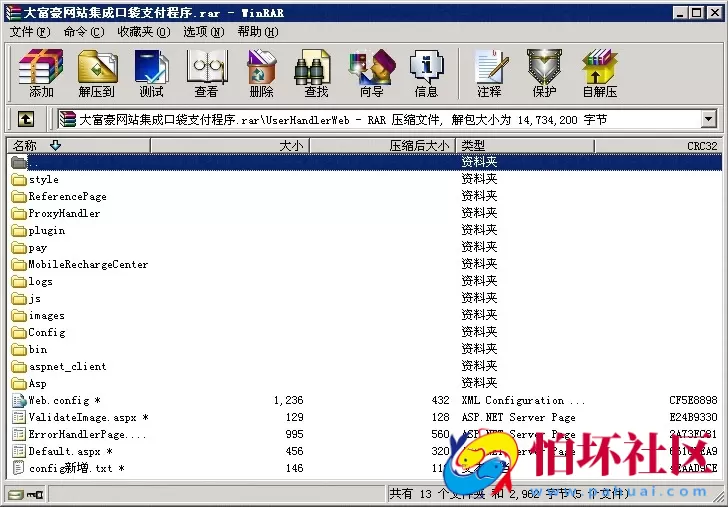Click Web.config size value 1,236
728x507 pixels.
click(288, 400)
